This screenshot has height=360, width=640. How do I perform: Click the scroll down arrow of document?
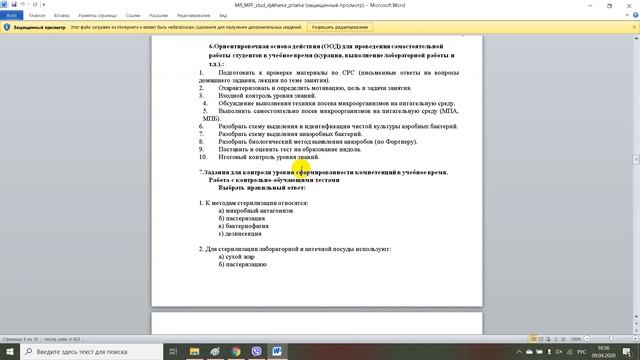click(x=636, y=317)
